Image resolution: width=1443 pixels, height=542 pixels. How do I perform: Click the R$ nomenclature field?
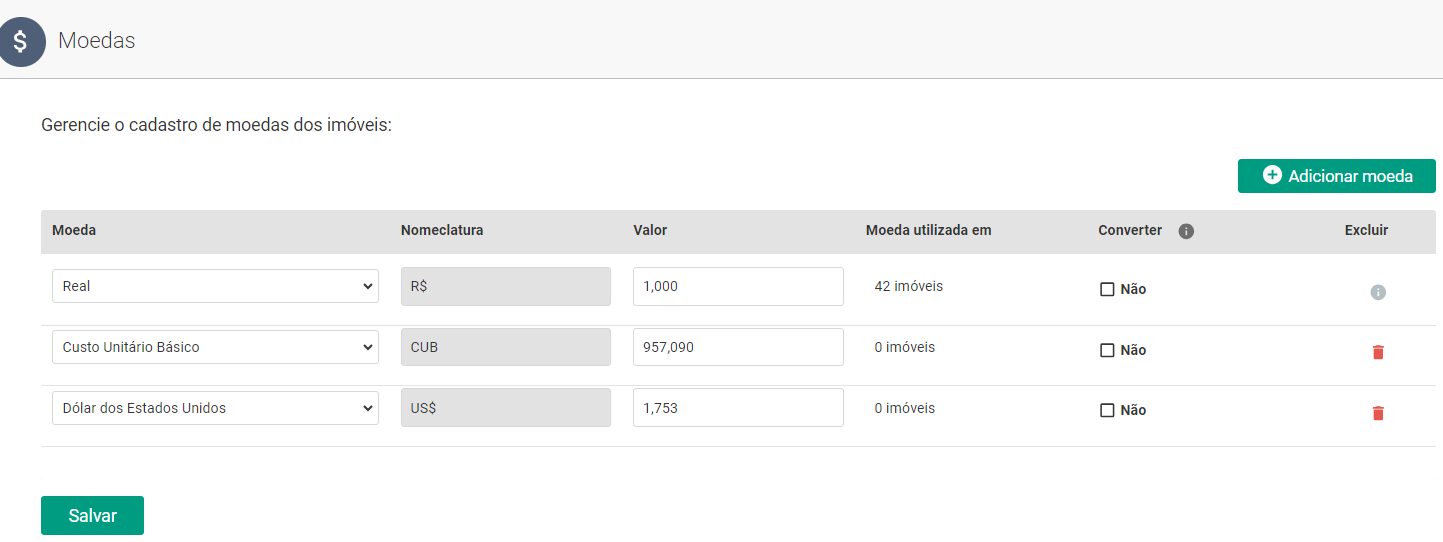point(505,286)
